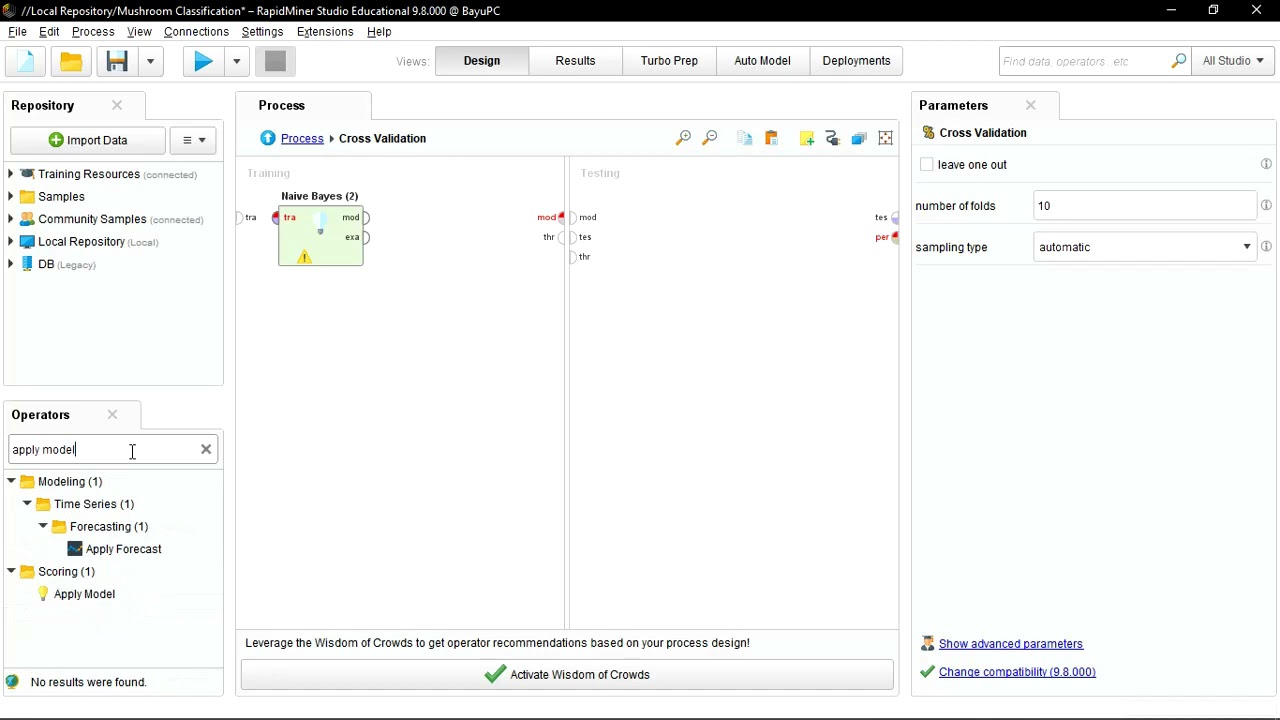This screenshot has width=1280, height=720.
Task: Close the Operators panel
Action: [112, 414]
